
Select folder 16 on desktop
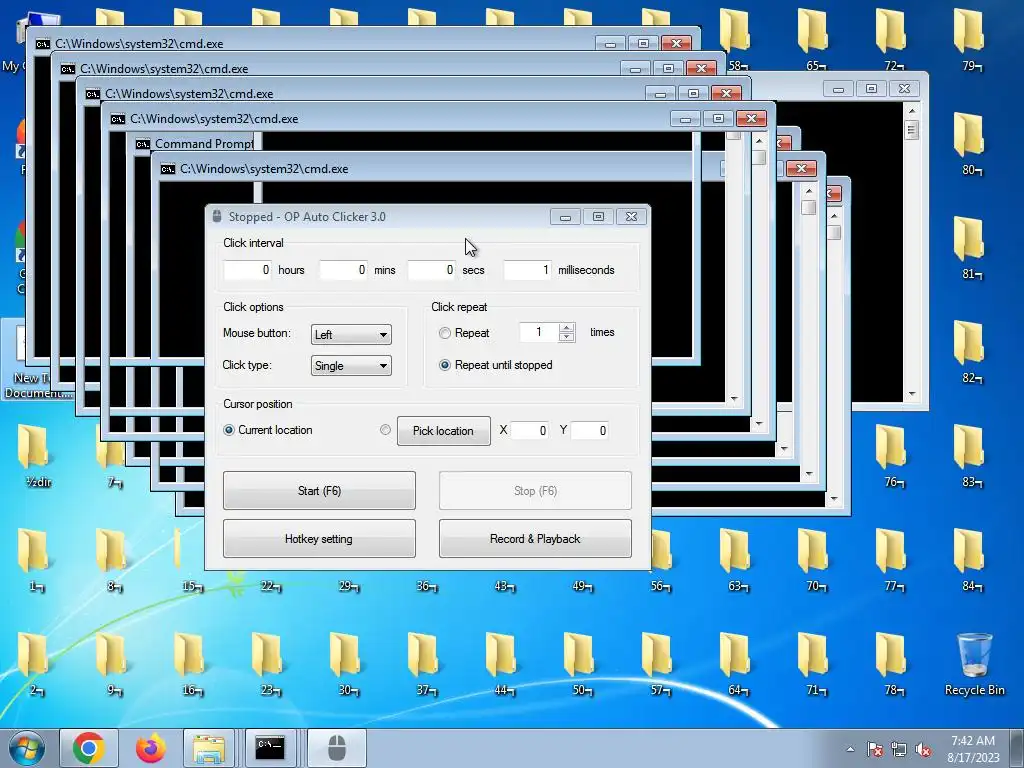189,663
